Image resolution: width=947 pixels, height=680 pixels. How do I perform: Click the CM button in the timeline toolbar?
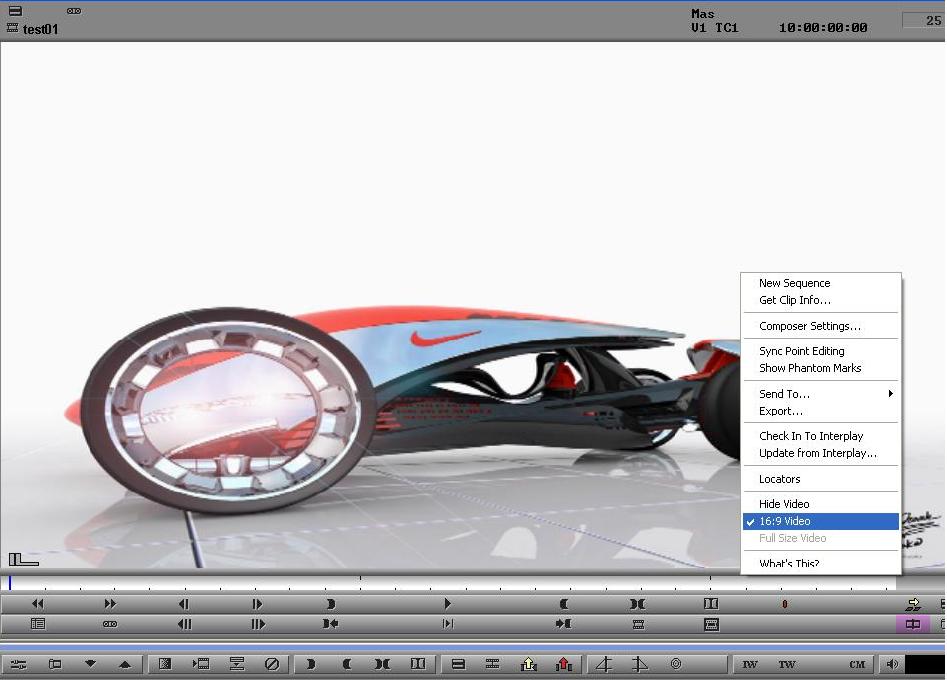tap(857, 664)
